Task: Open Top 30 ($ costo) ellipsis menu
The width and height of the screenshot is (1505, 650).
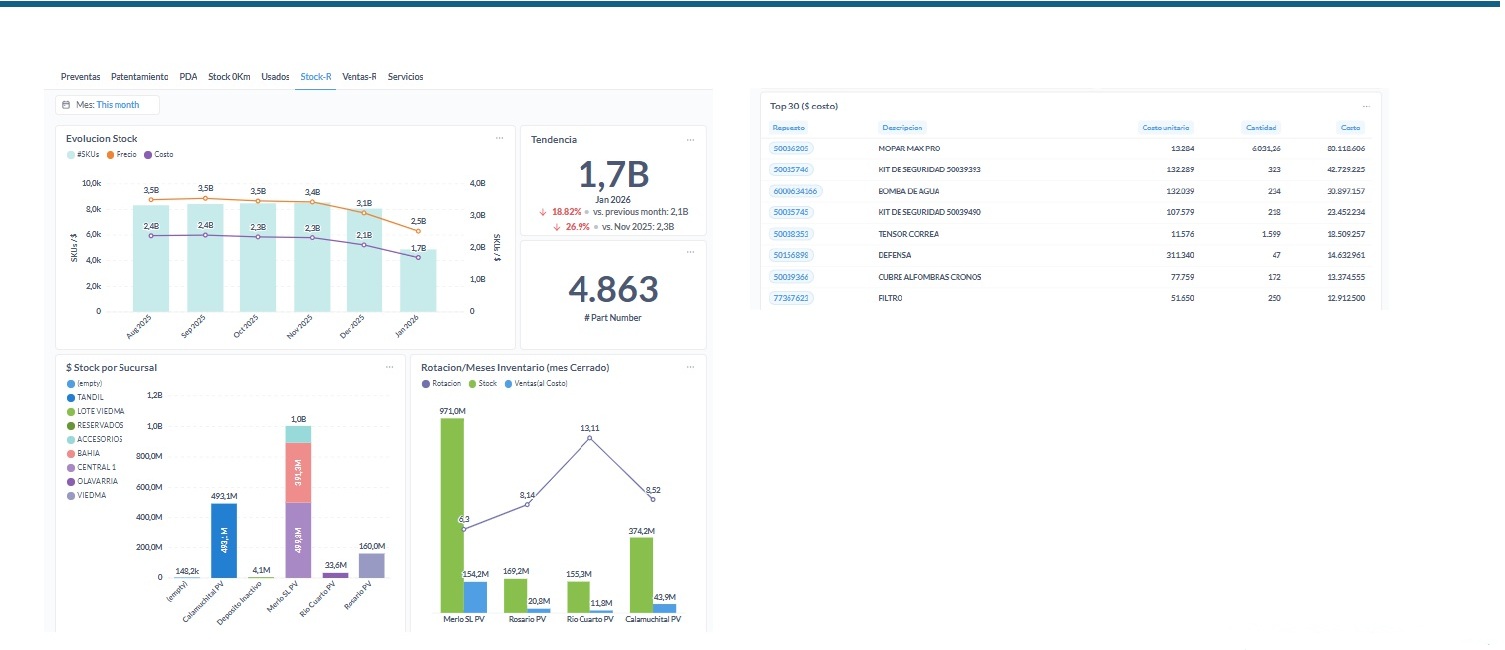Action: point(1365,105)
